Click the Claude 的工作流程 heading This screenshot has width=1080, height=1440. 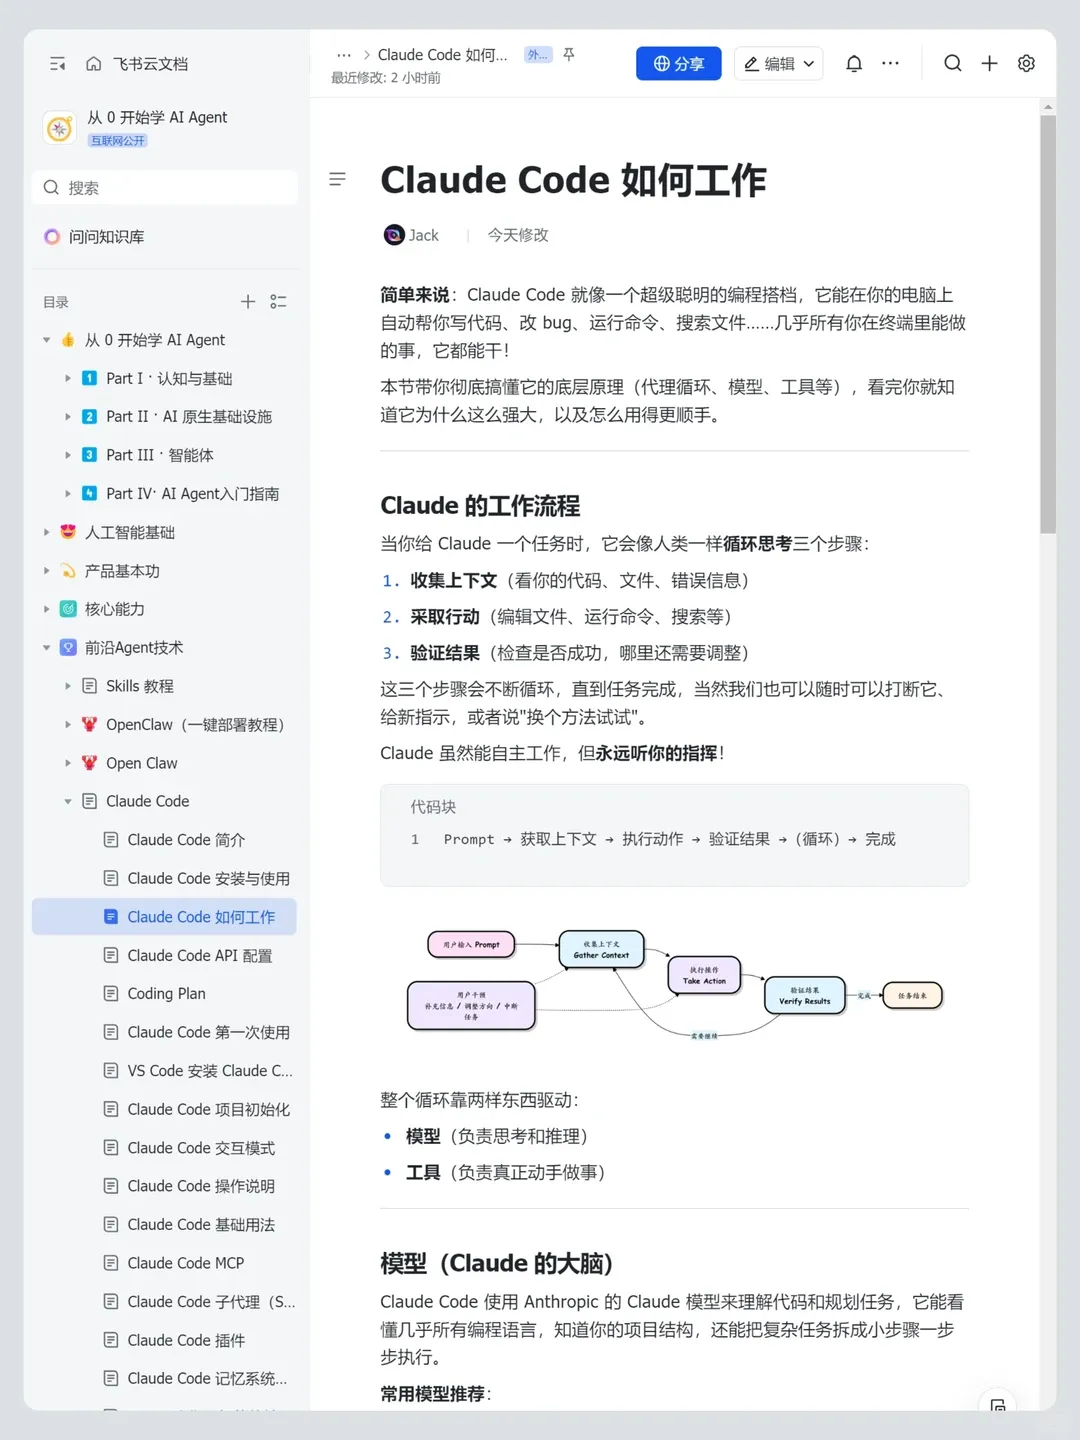pyautogui.click(x=480, y=506)
